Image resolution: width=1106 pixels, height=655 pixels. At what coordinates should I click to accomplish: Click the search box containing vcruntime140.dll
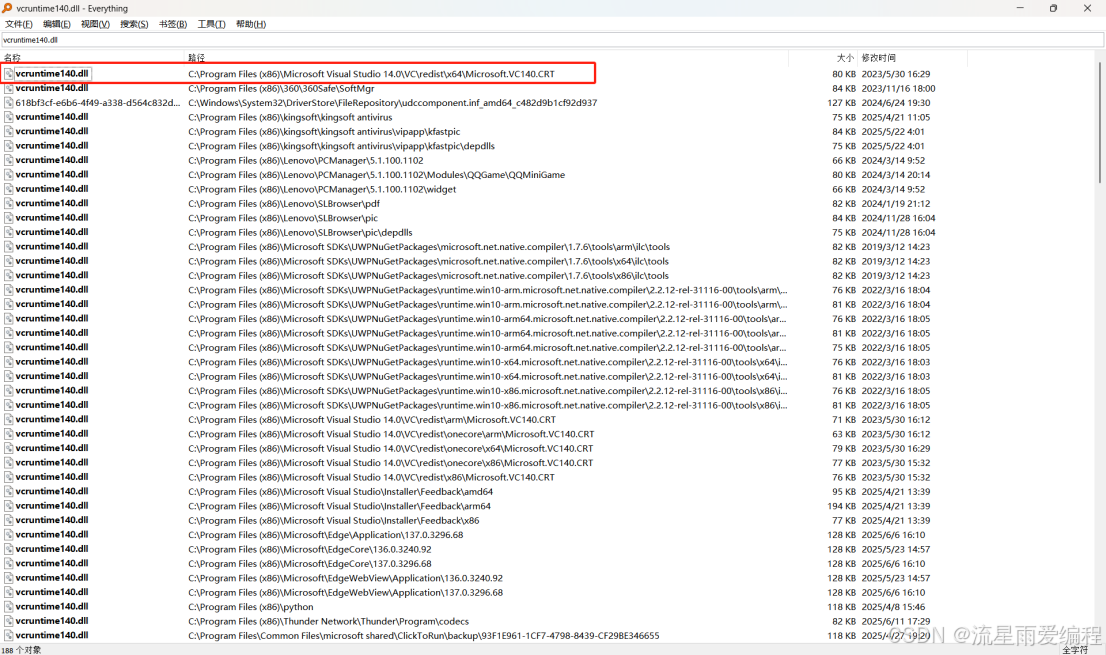click(x=552, y=40)
